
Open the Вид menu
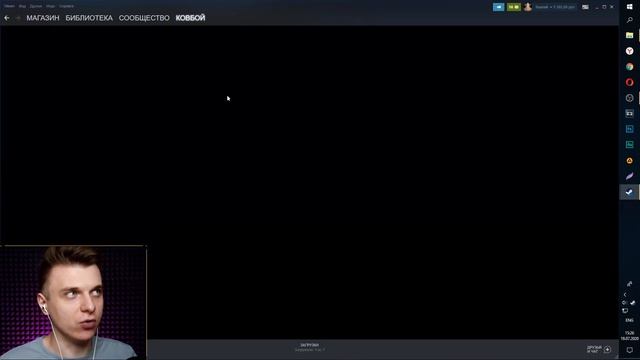tap(22, 6)
